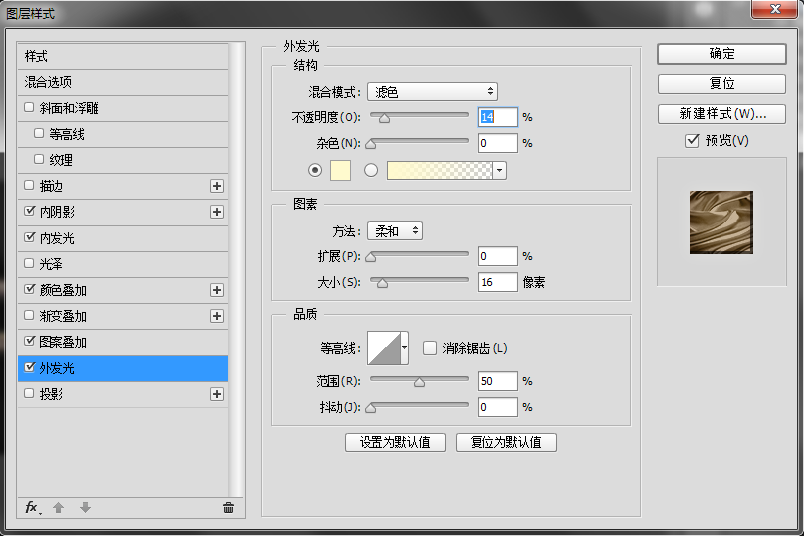Uncheck the 内发光 checkbox
This screenshot has width=804, height=536.
coord(29,237)
